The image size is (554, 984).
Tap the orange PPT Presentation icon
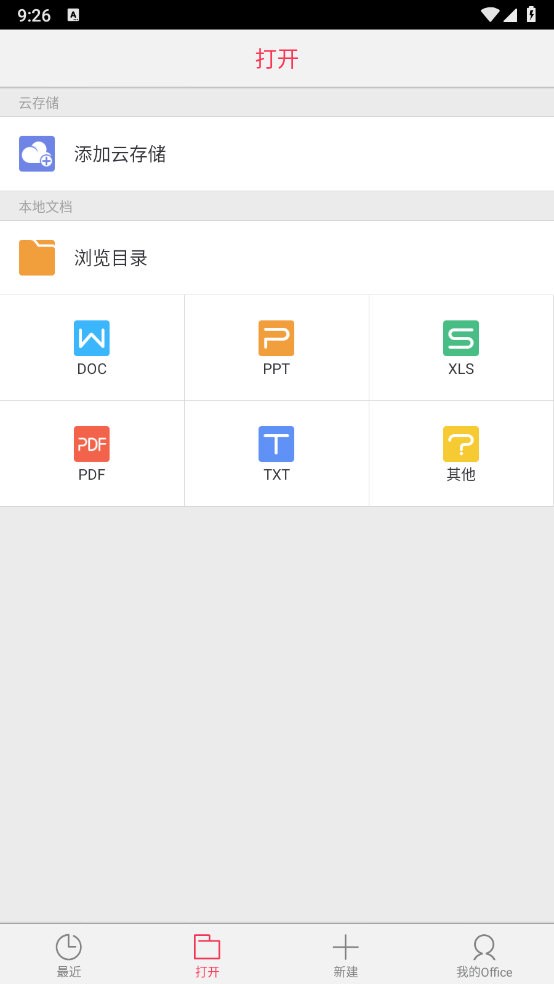pos(276,338)
